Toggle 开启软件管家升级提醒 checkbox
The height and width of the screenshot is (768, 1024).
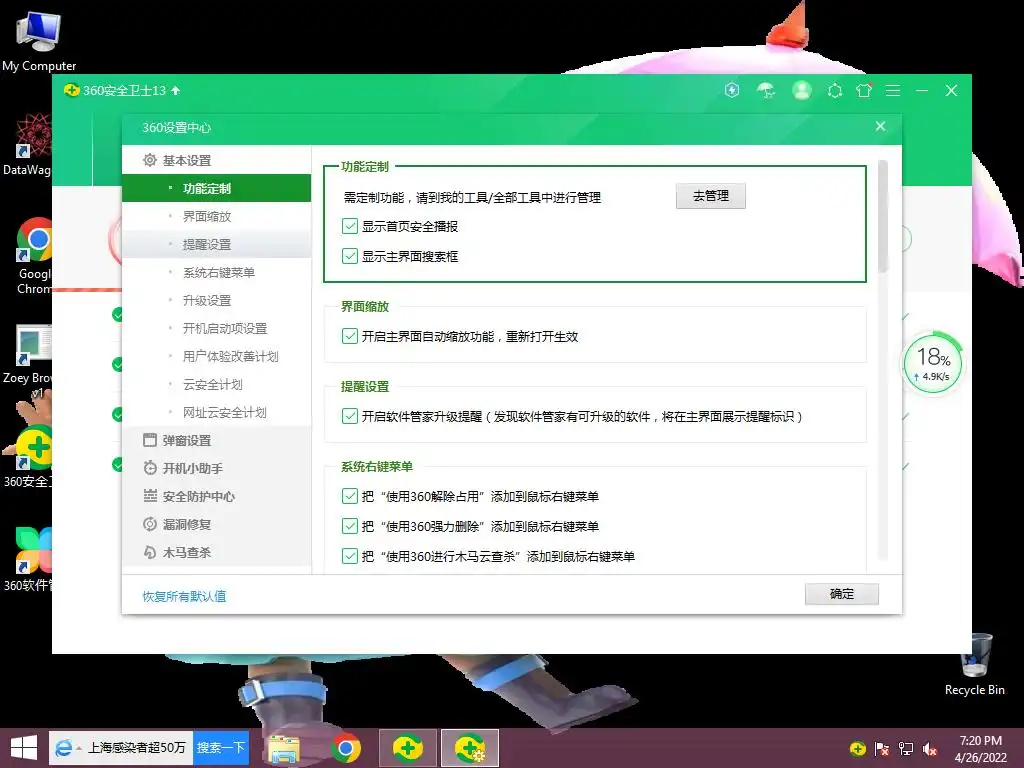[x=350, y=416]
